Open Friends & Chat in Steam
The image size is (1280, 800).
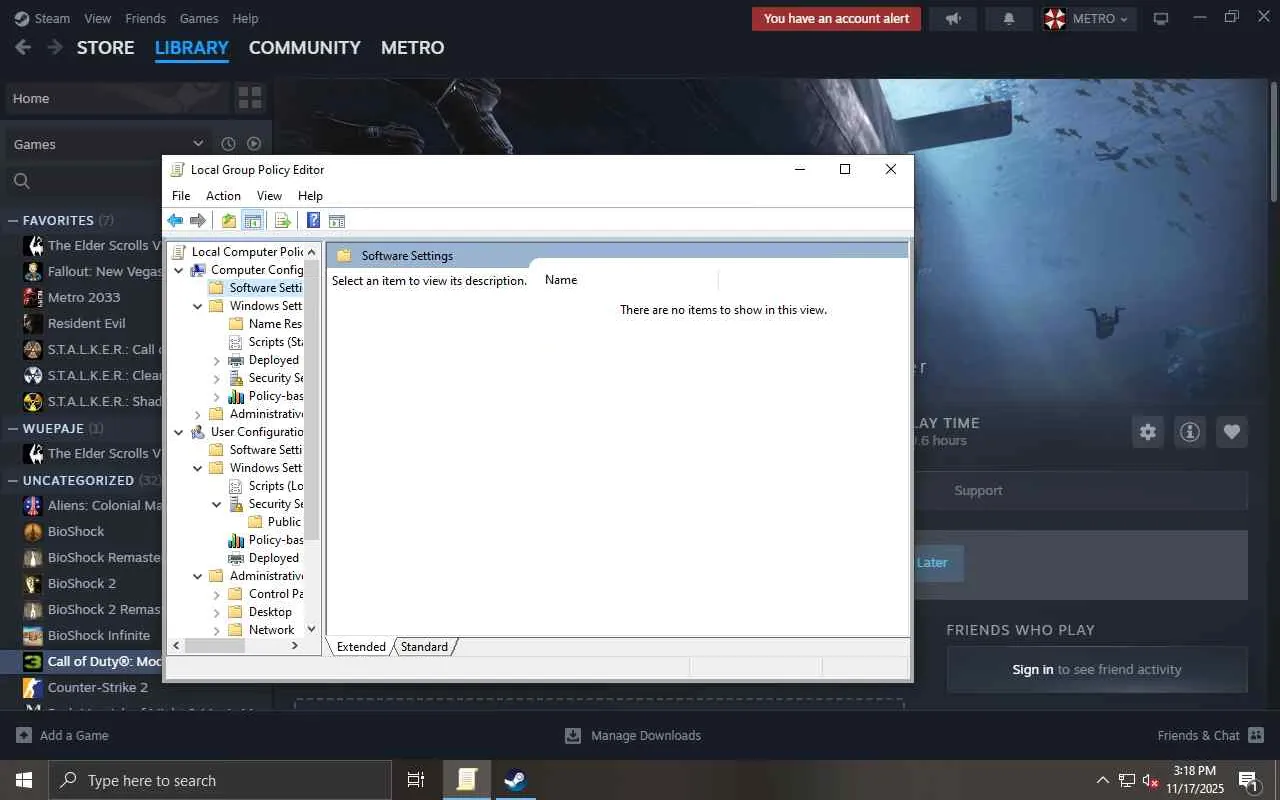(x=1209, y=735)
